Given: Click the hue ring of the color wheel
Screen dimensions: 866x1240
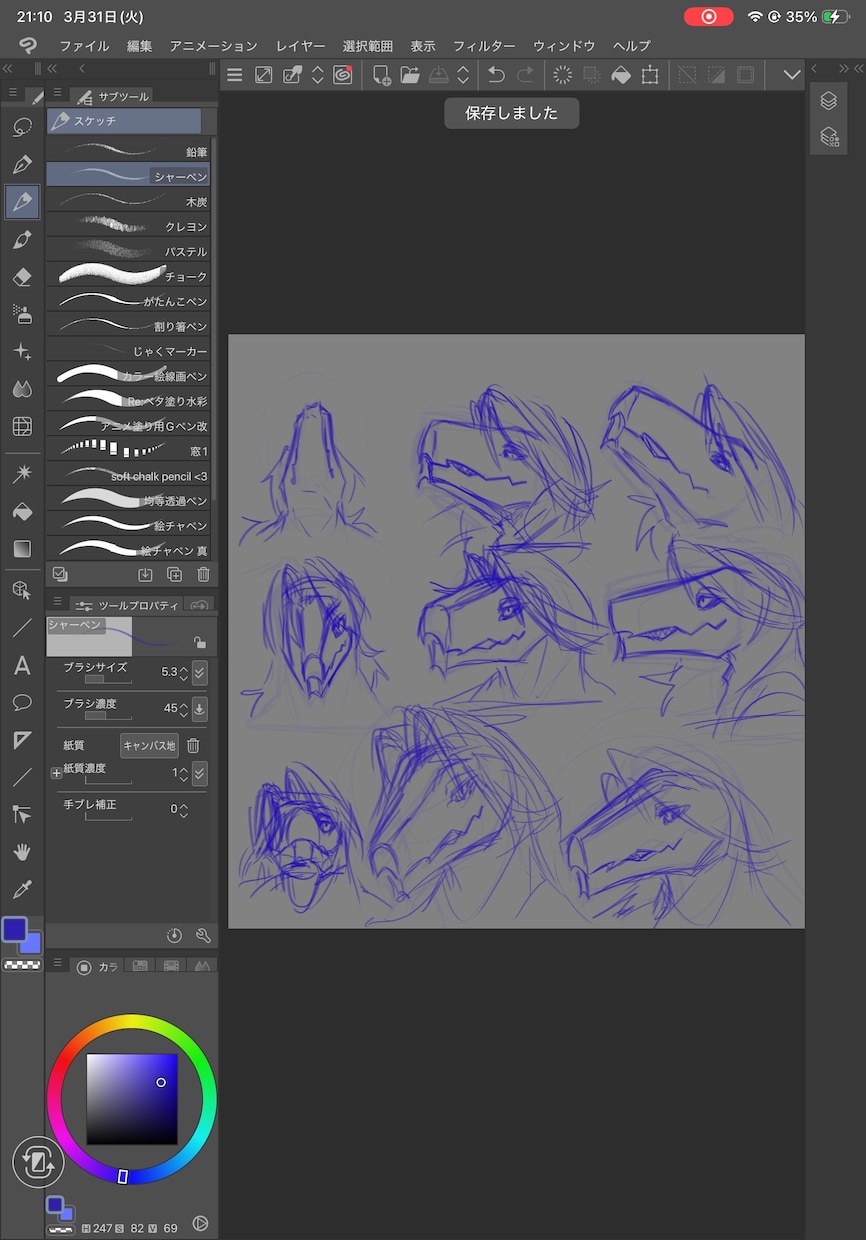Looking at the screenshot, I should tap(131, 1023).
